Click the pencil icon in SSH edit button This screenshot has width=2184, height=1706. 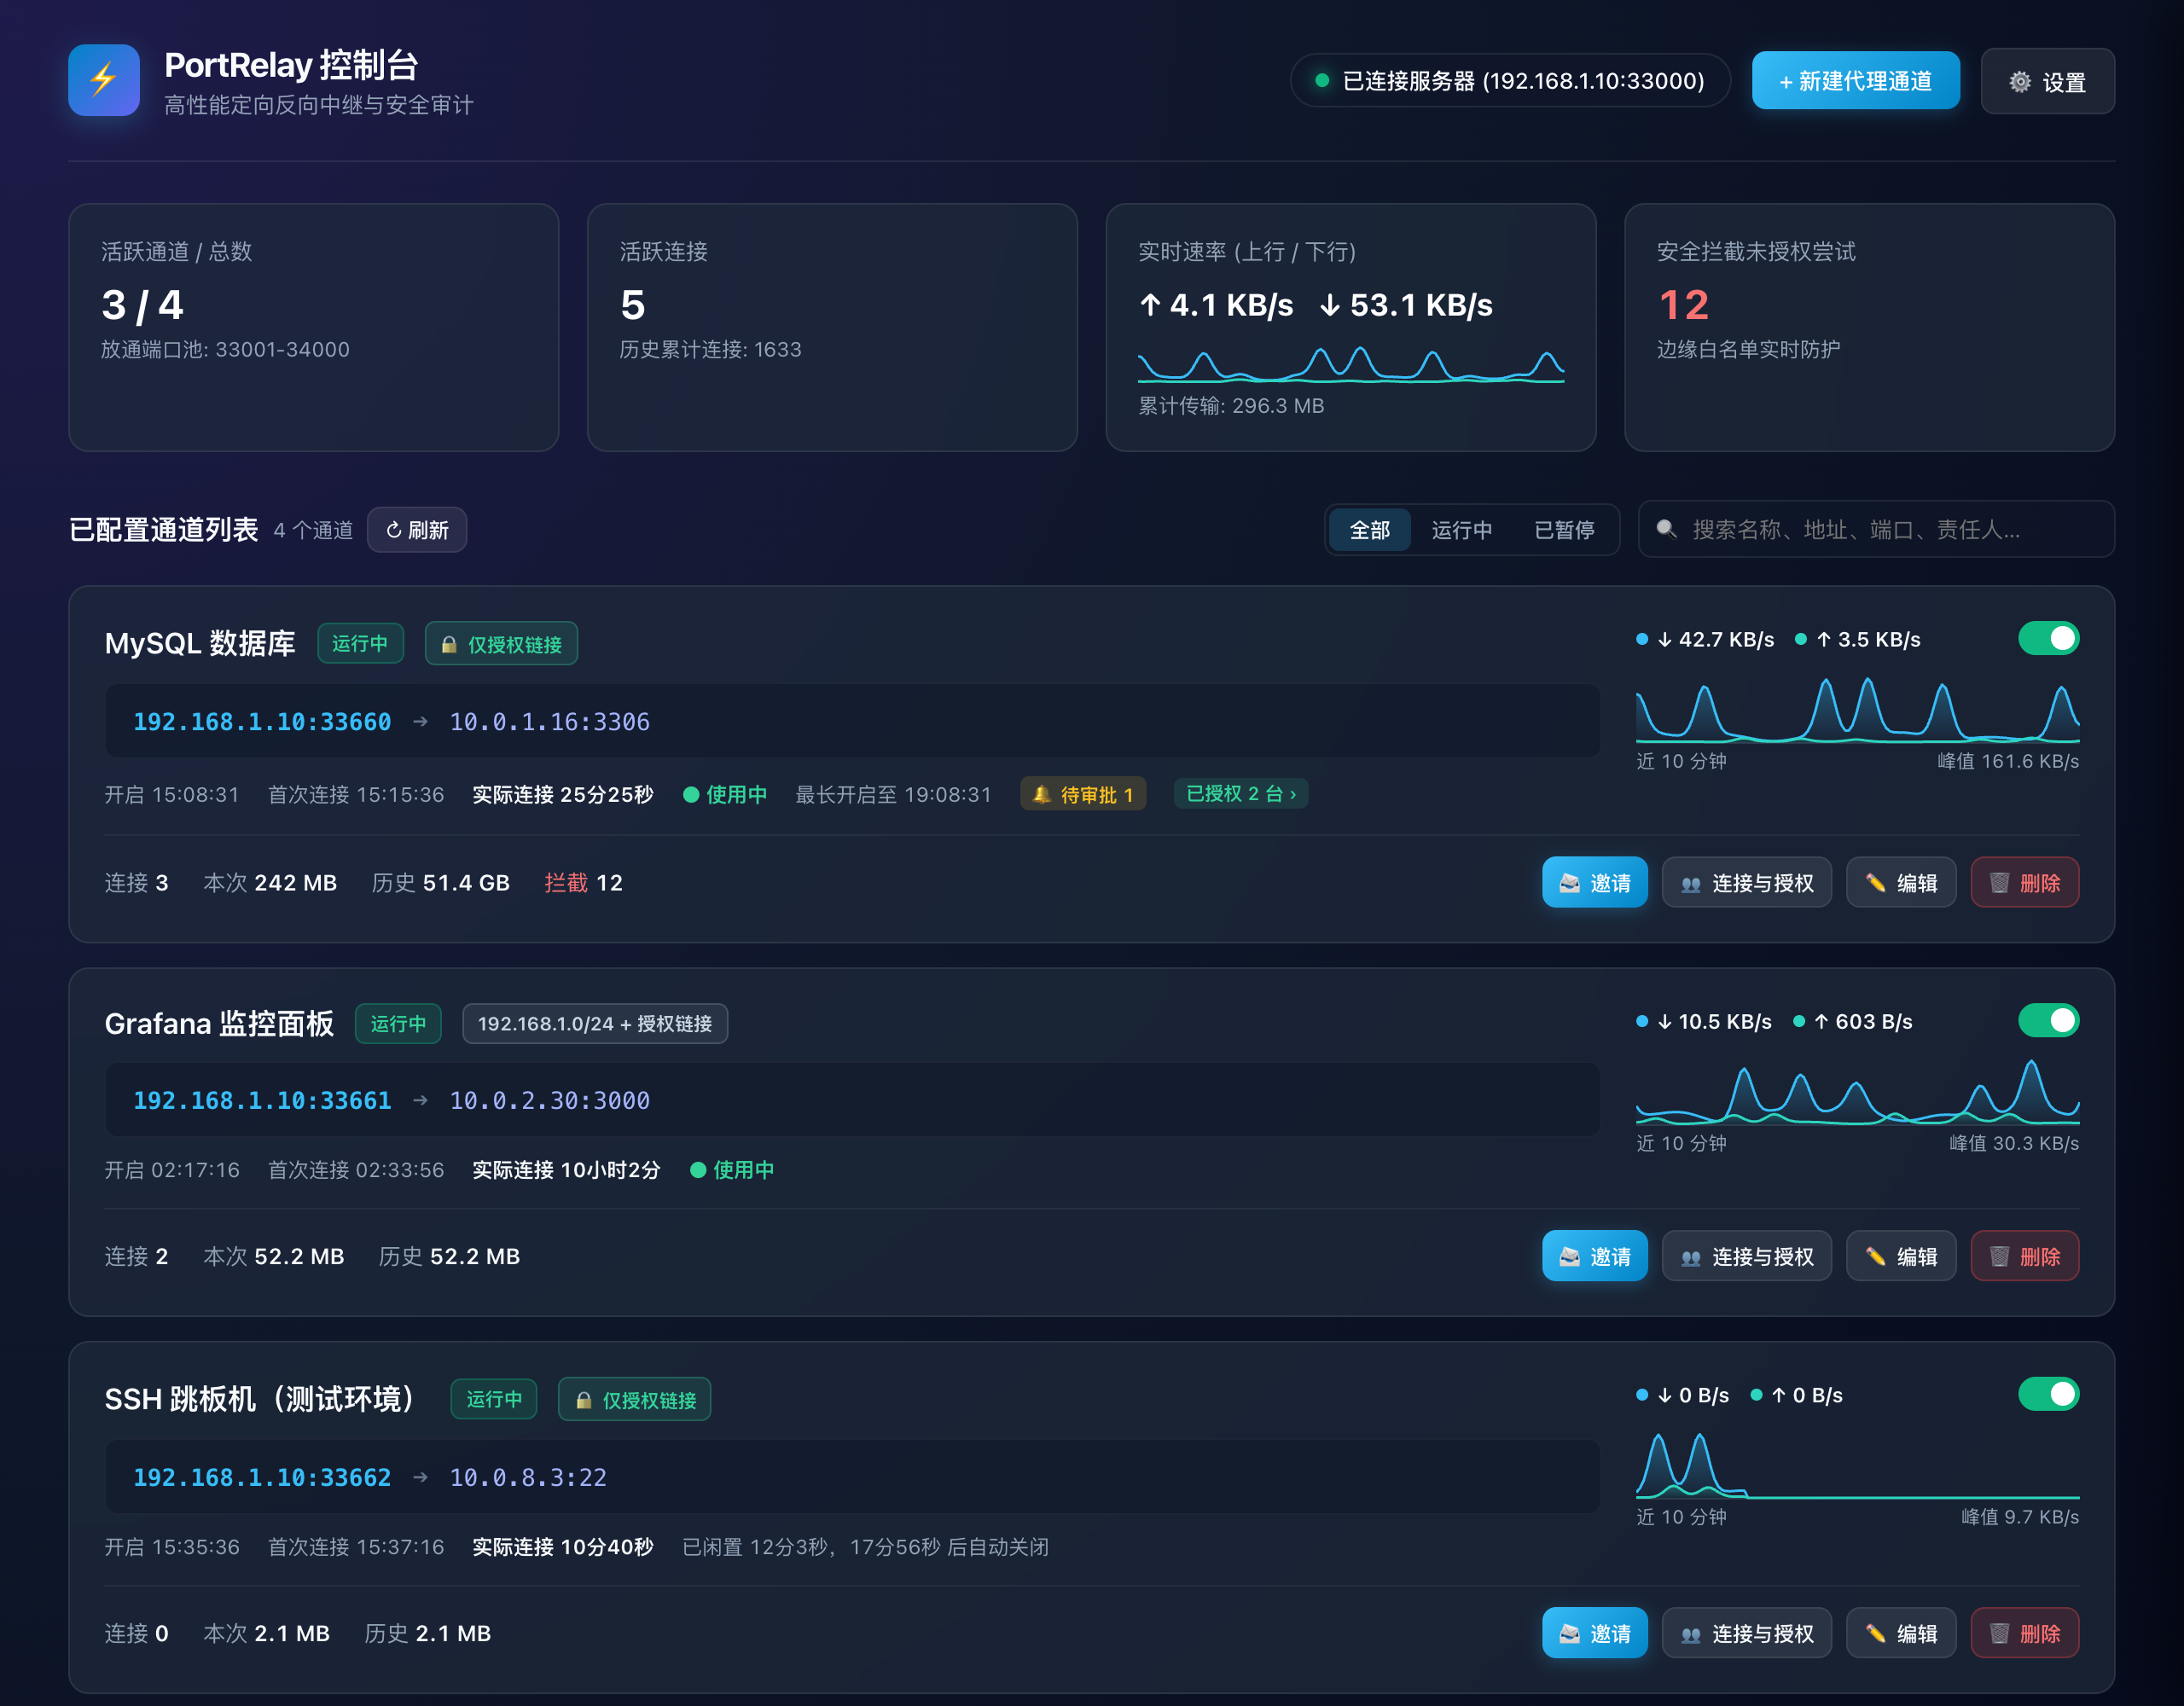click(x=1875, y=1634)
